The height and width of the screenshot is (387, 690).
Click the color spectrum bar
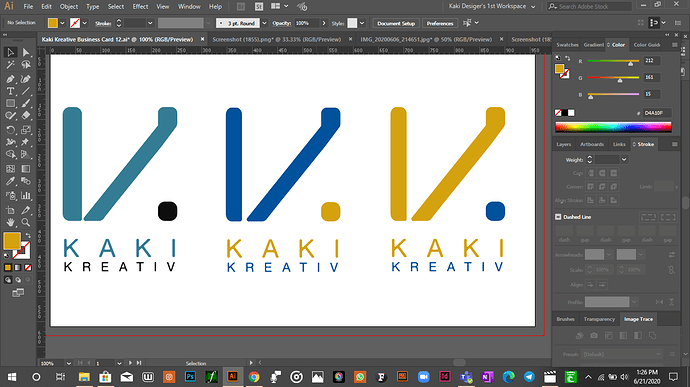(x=613, y=127)
